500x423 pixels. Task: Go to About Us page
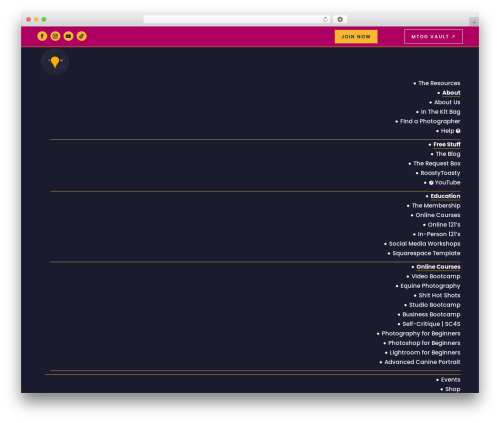pos(447,102)
